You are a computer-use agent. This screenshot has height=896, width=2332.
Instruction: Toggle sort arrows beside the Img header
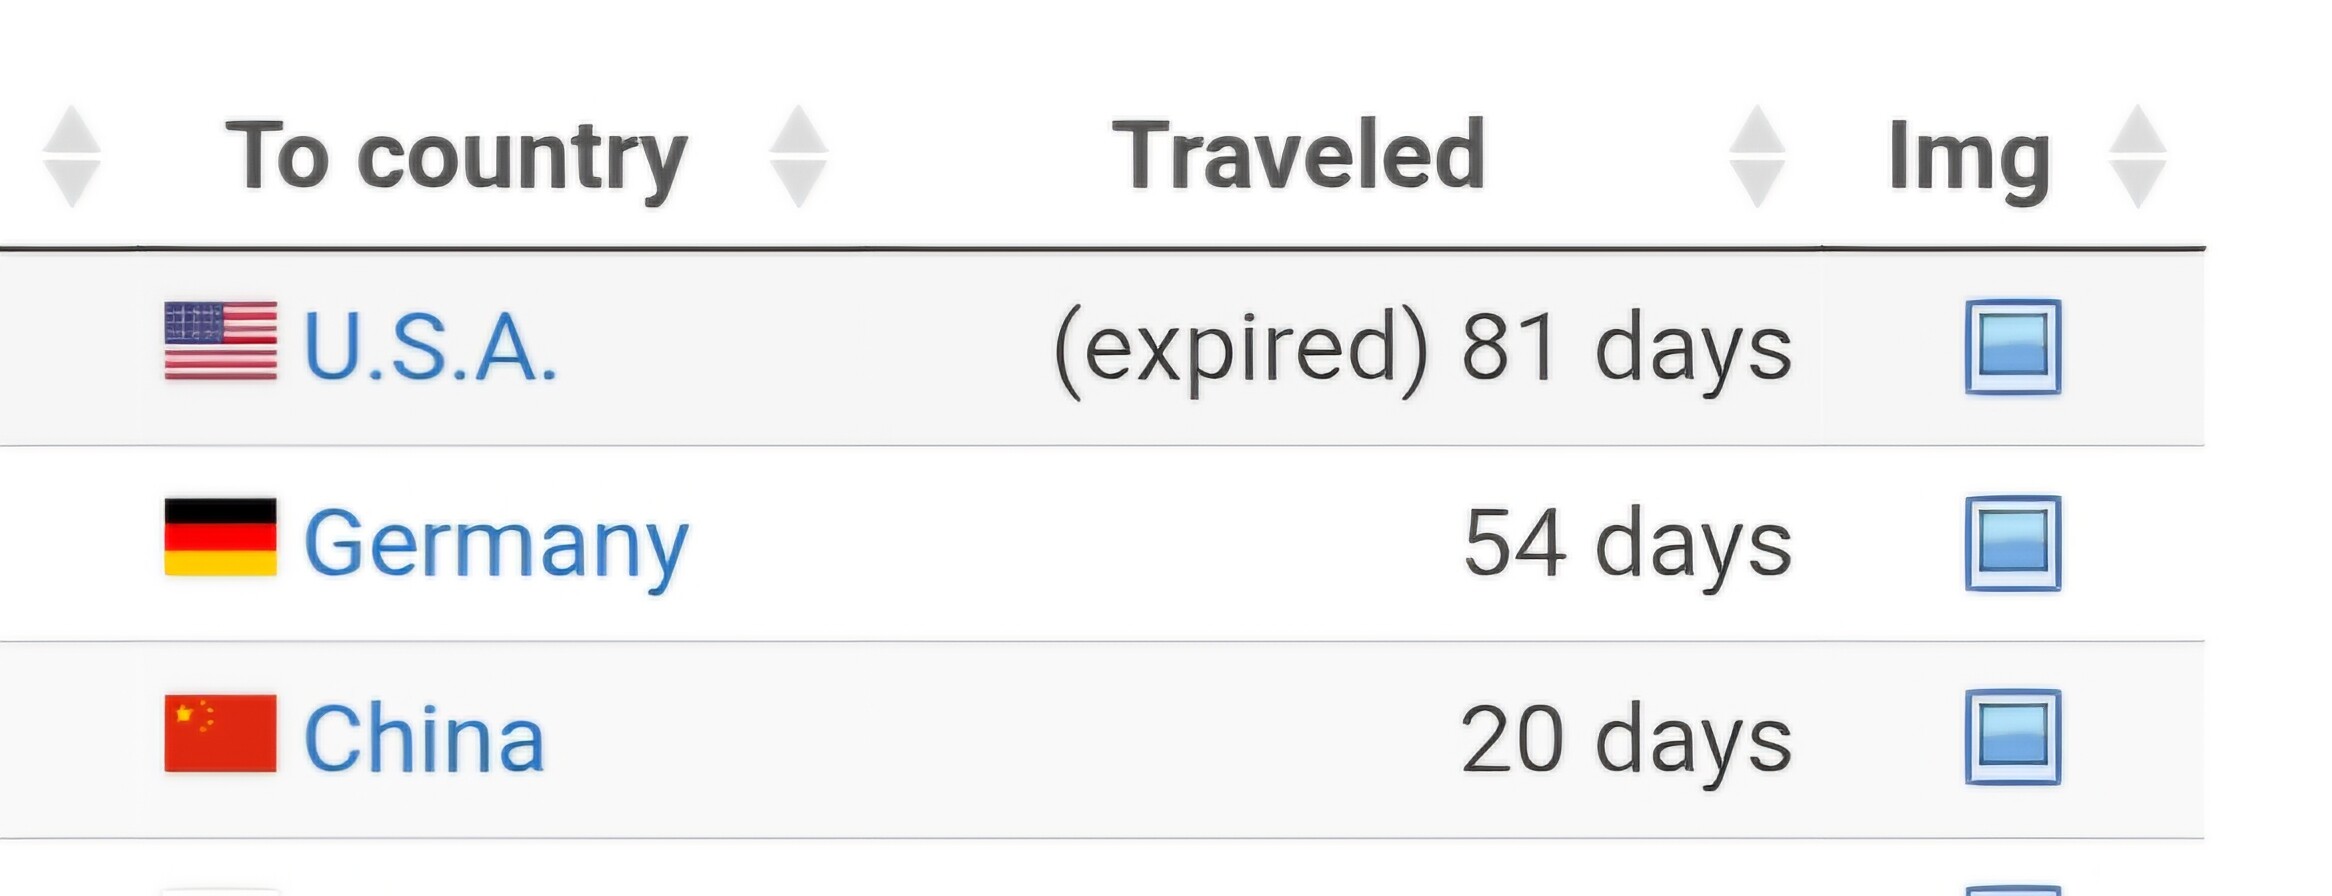tap(2137, 156)
